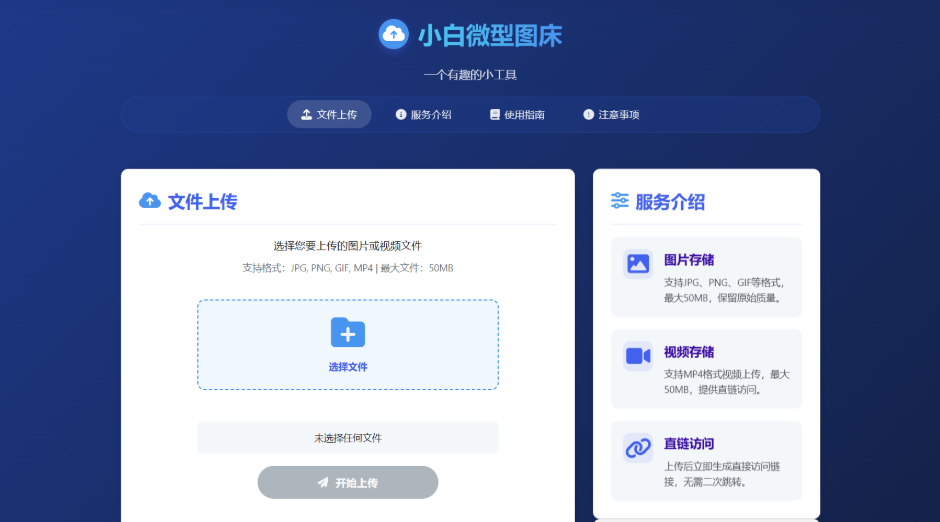
Task: Click the cloud upload logo icon in header
Action: pyautogui.click(x=393, y=35)
